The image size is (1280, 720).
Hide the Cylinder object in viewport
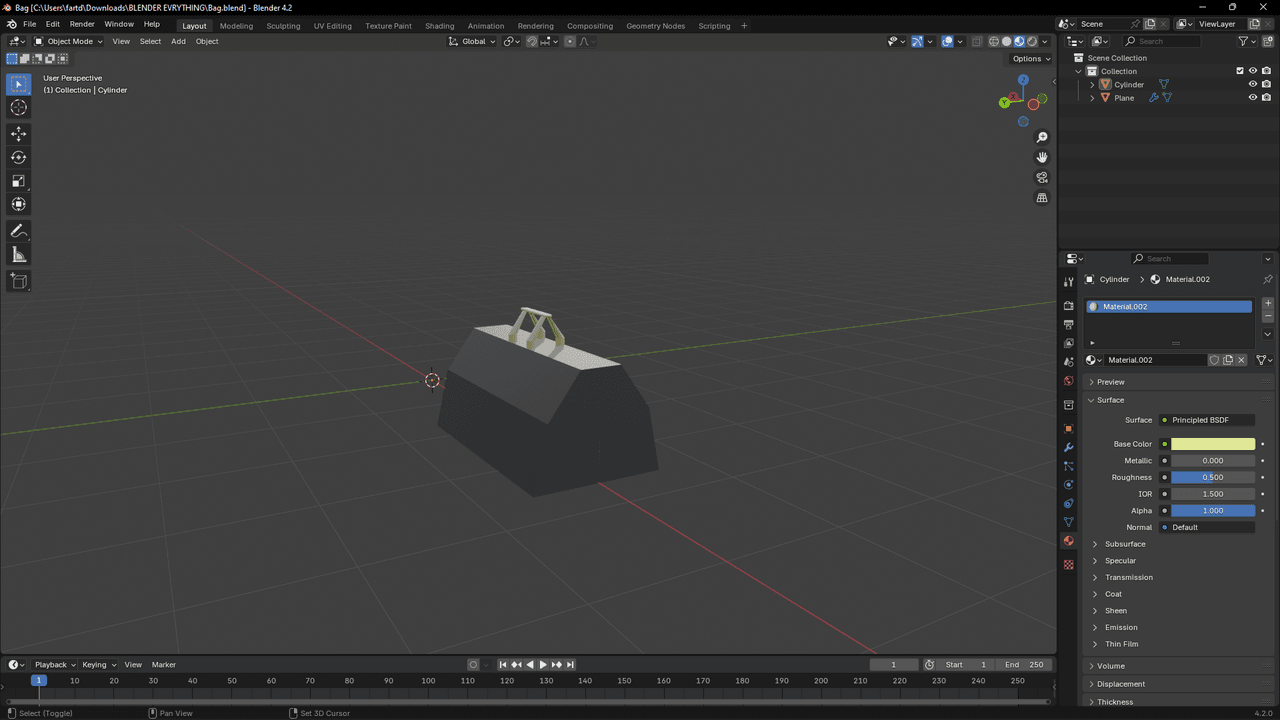pyautogui.click(x=1252, y=85)
